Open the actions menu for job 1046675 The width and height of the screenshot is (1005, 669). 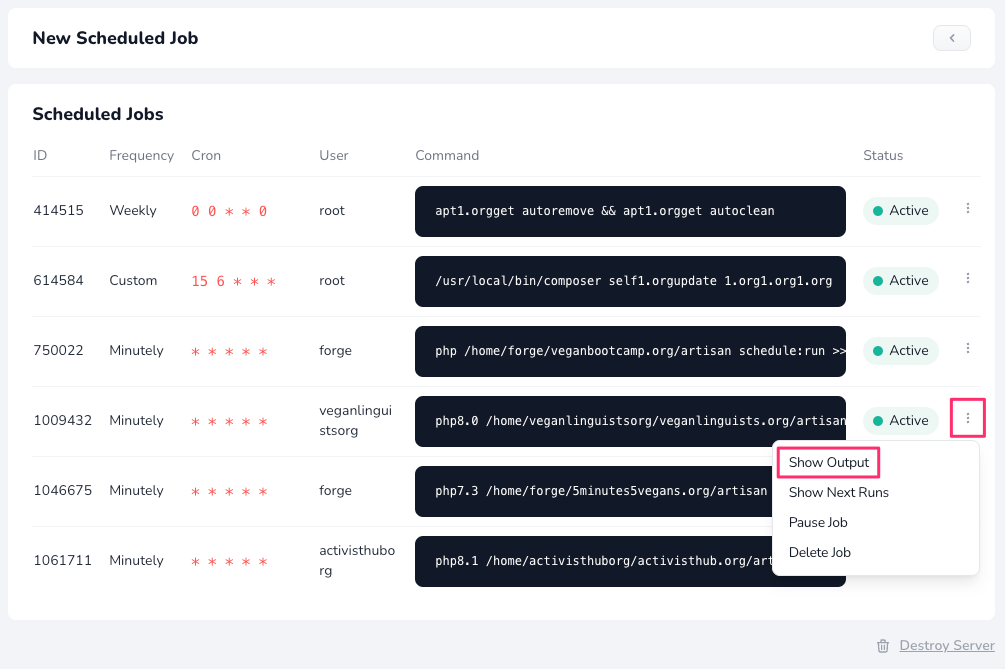[x=967, y=490]
